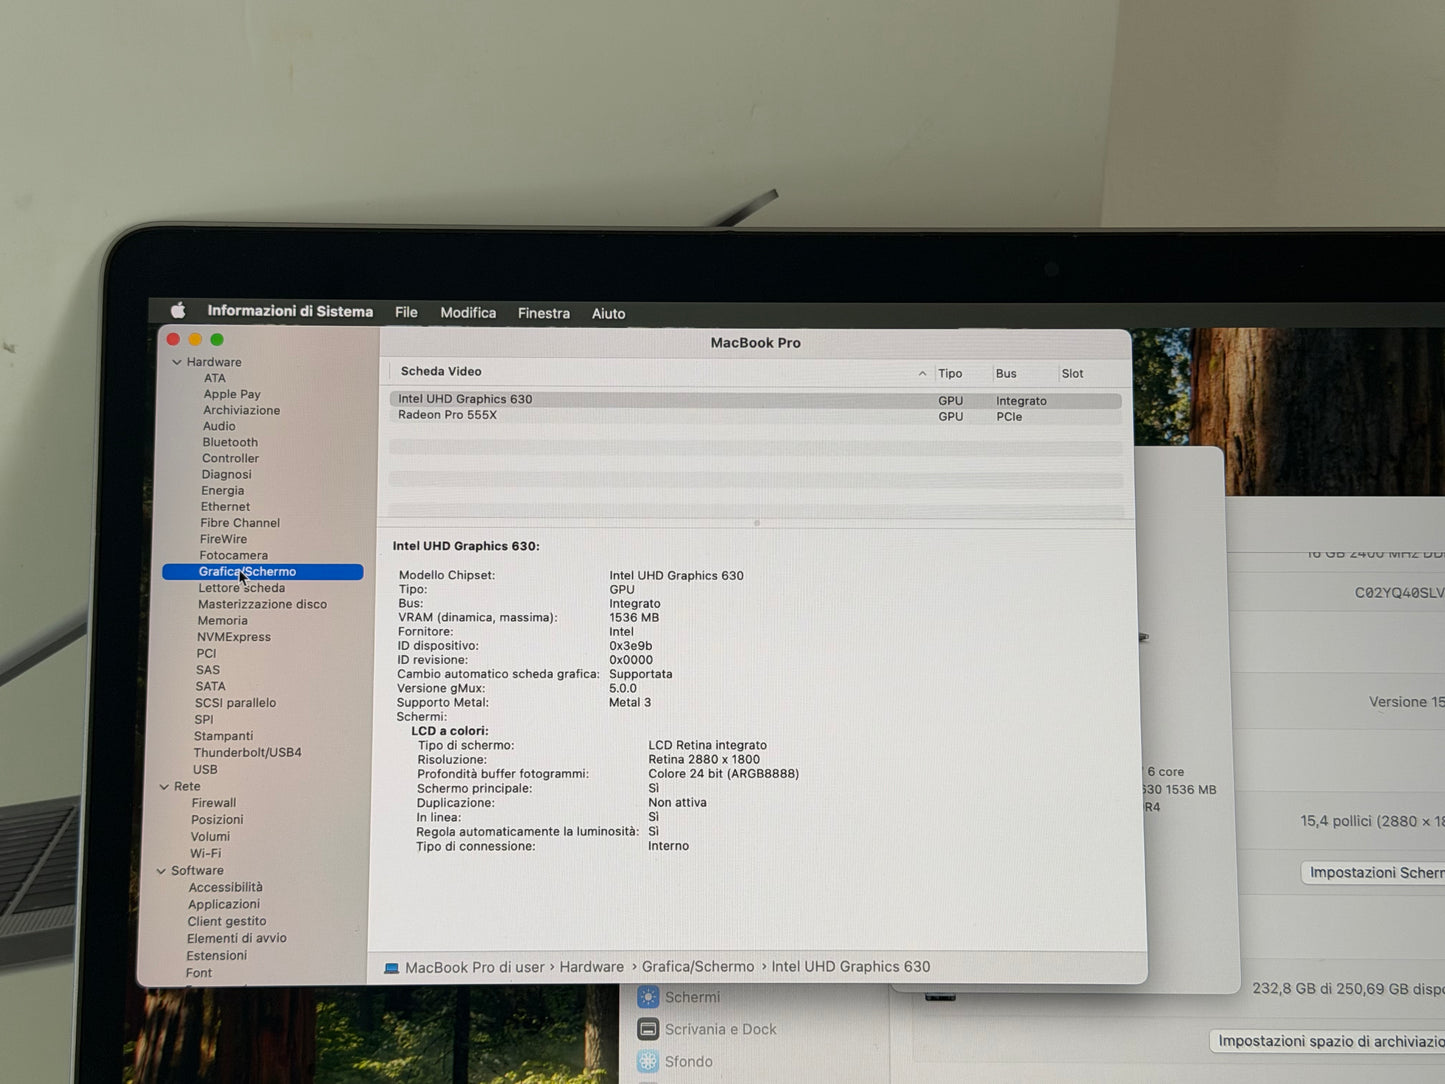Select SATA in the sidebar
This screenshot has width=1445, height=1084.
click(x=210, y=686)
